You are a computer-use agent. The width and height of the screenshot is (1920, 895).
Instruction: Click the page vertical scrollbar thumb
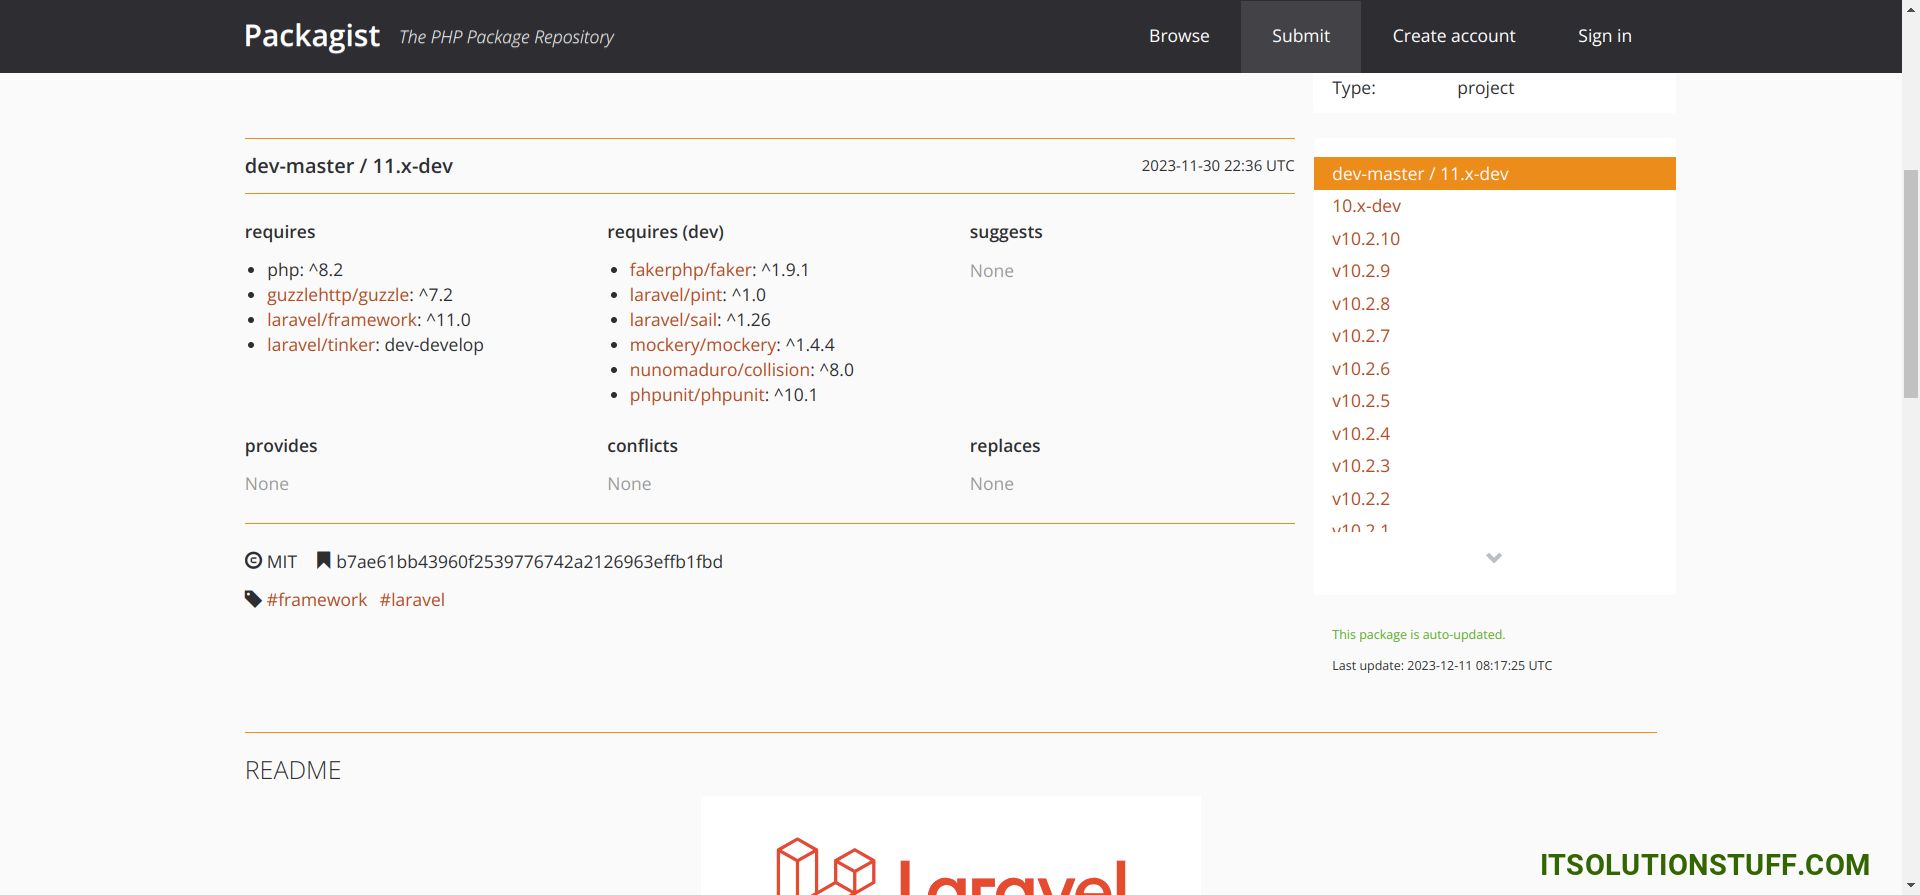[1911, 284]
